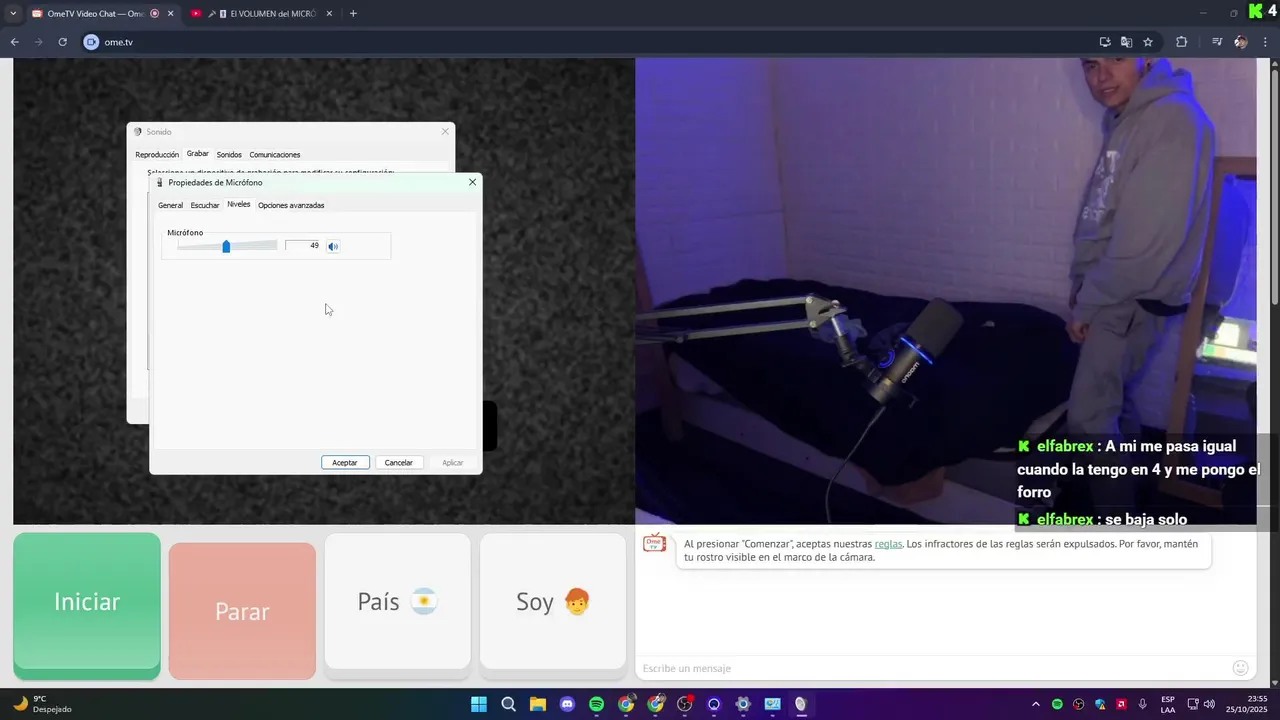Image resolution: width=1280 pixels, height=720 pixels.
Task: Open the translate page icon
Action: 1126,42
